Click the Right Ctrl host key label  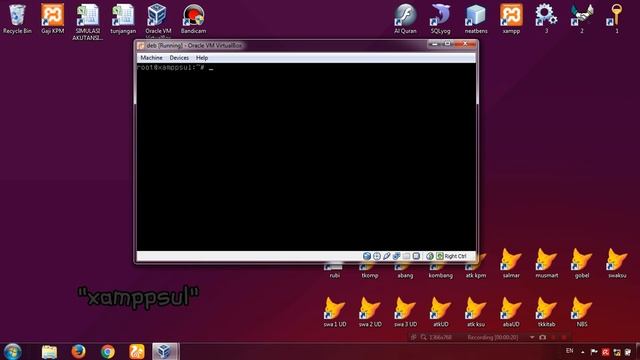tap(456, 256)
